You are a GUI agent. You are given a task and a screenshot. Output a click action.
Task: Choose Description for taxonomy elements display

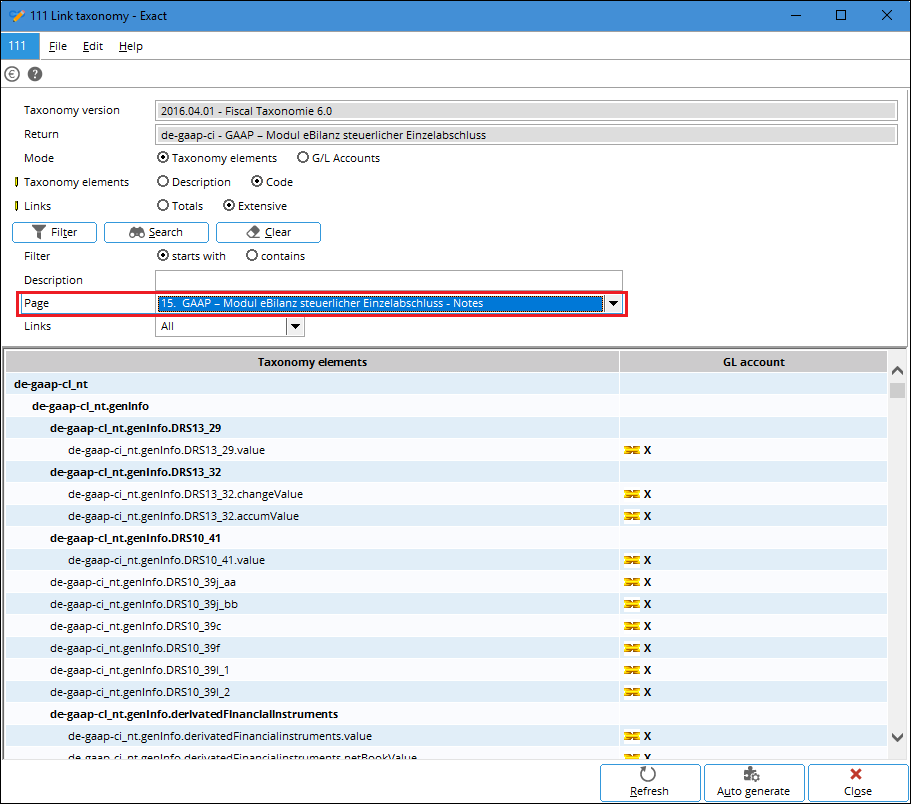163,181
